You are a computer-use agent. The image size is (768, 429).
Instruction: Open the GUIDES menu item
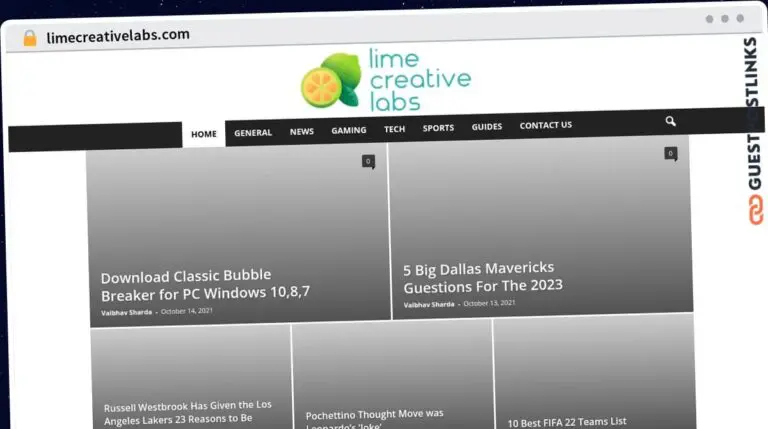click(487, 126)
